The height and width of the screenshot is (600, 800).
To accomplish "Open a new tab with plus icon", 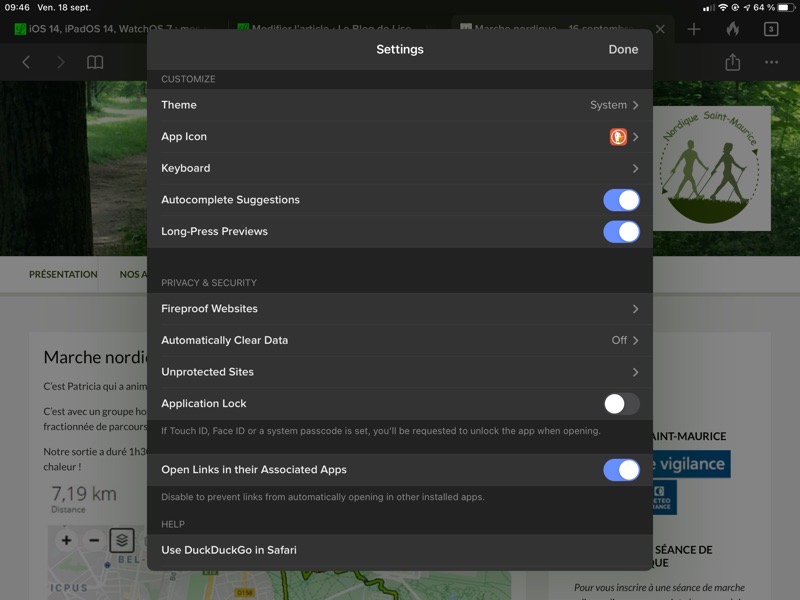I will pyautogui.click(x=694, y=29).
